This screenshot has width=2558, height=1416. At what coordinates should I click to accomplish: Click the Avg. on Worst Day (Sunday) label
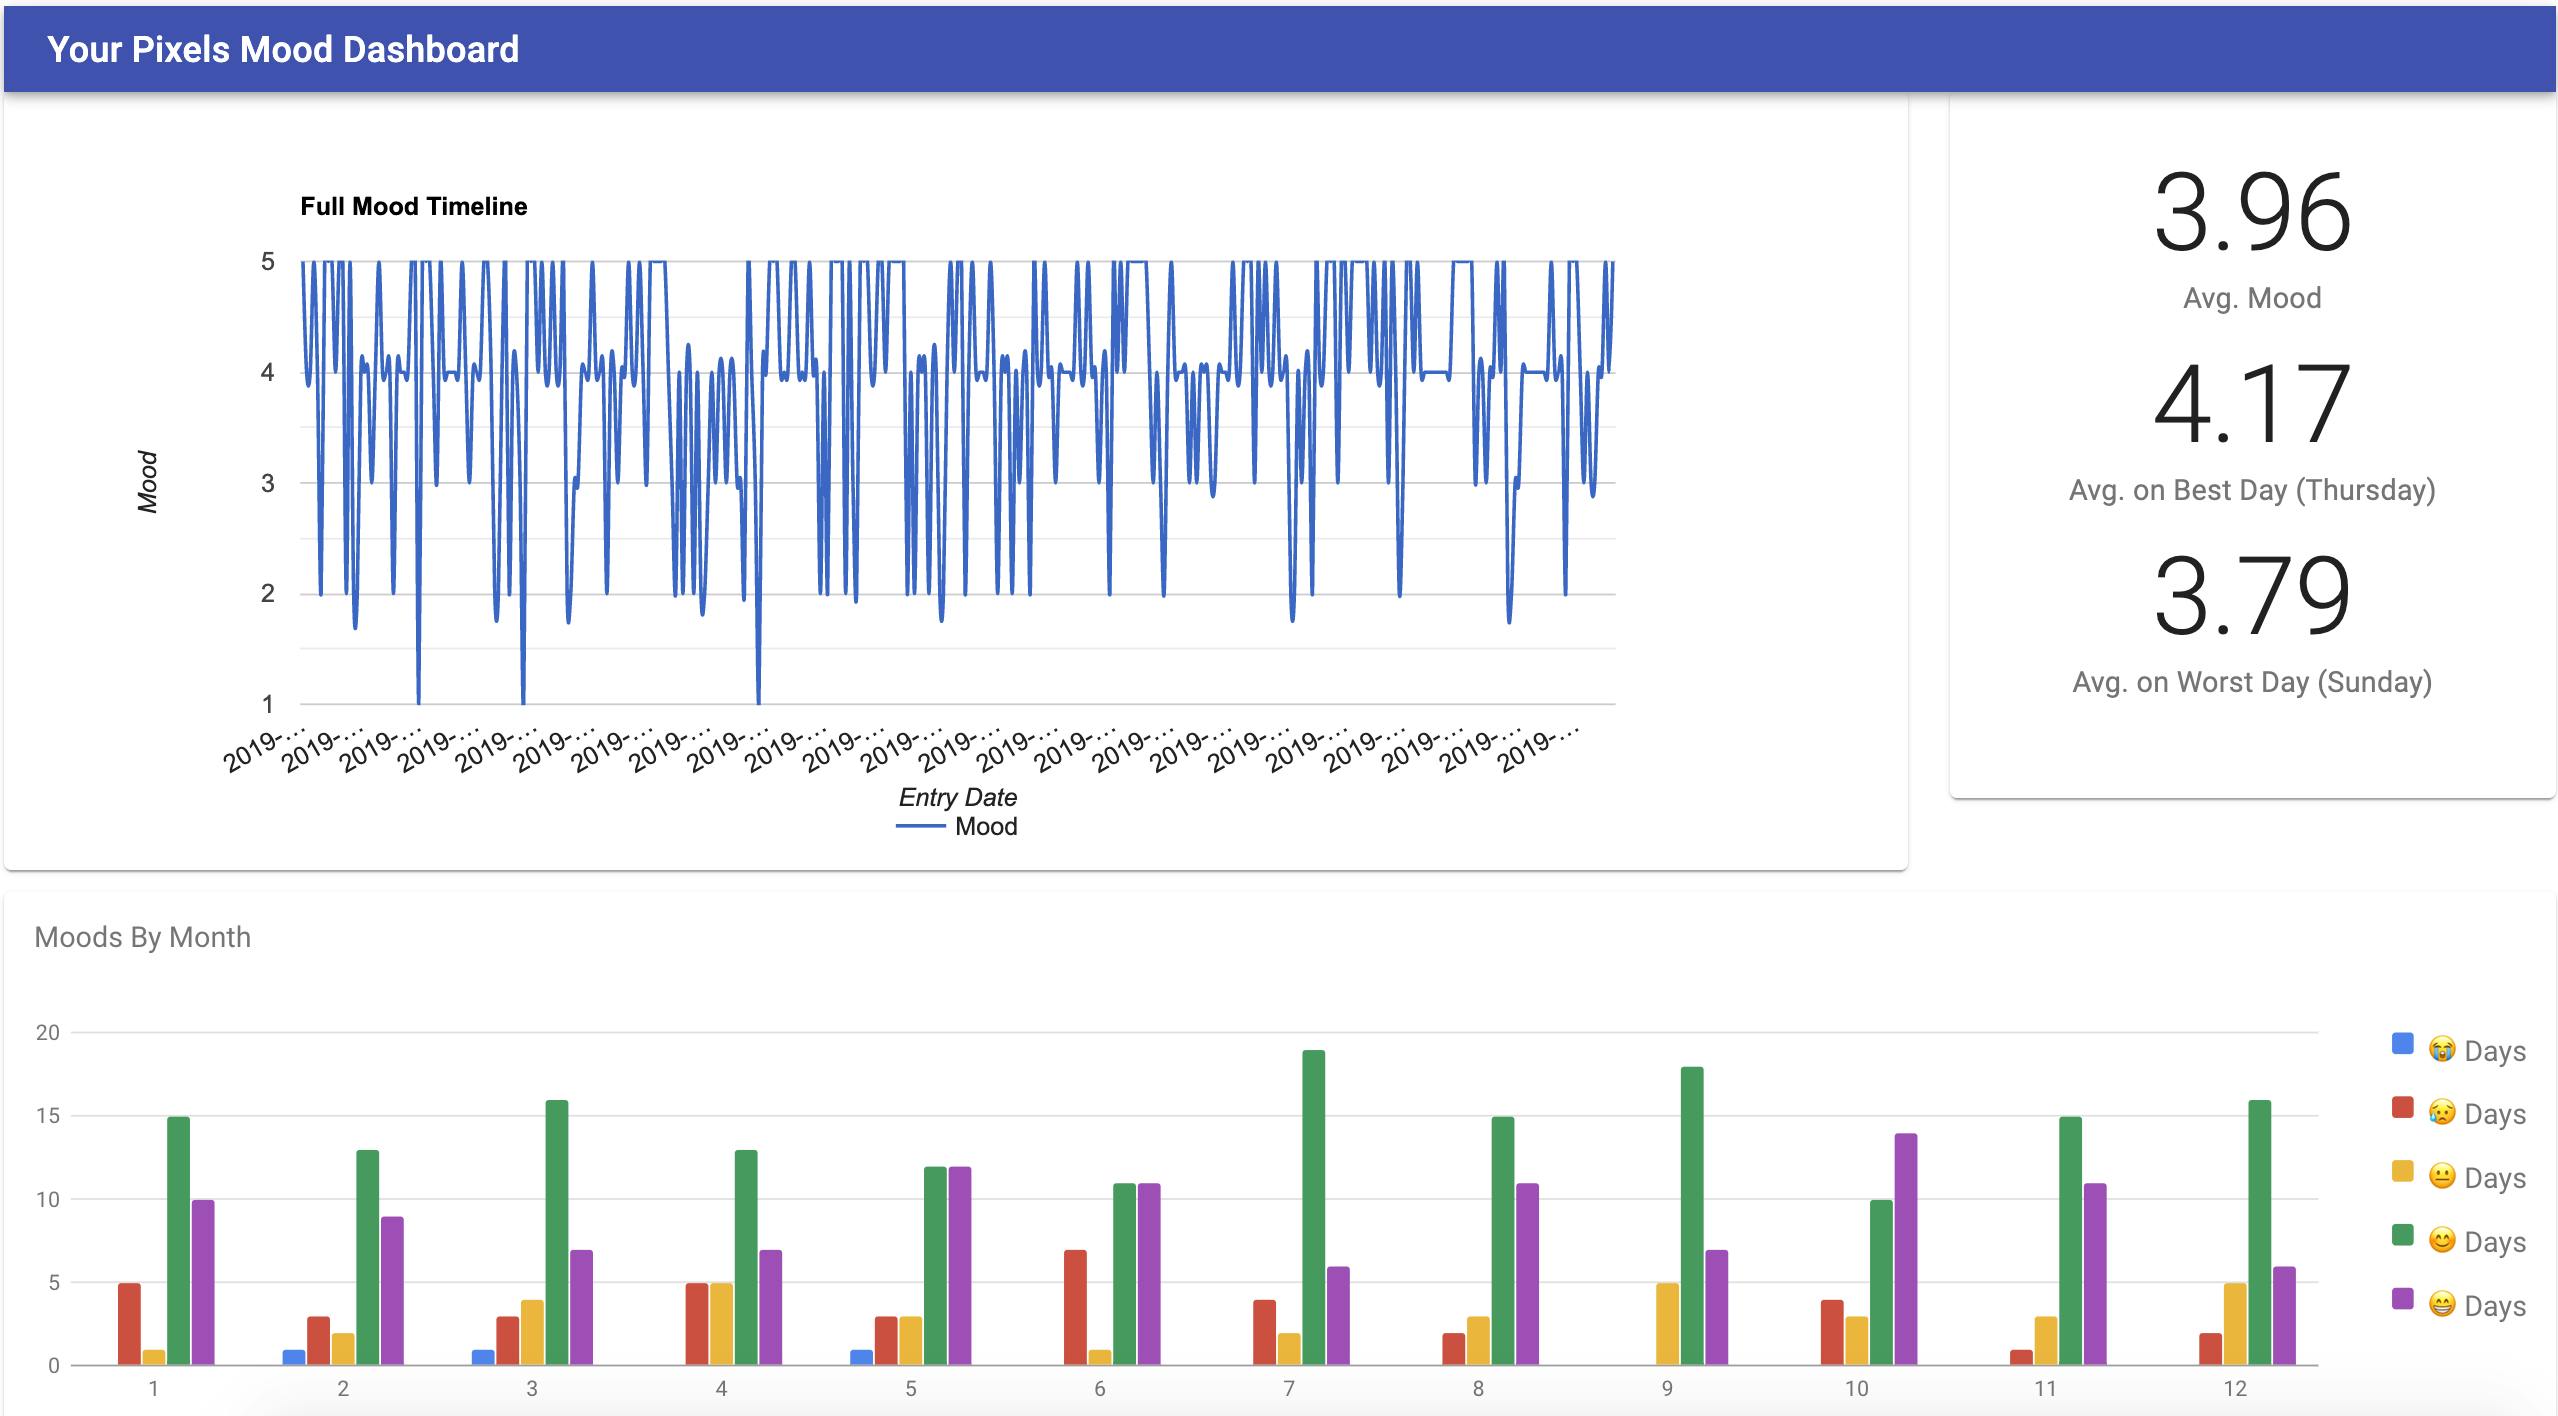point(2252,682)
